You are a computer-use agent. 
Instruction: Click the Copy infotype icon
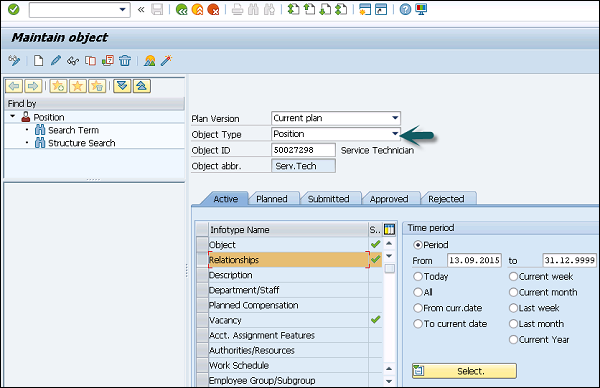coord(90,60)
